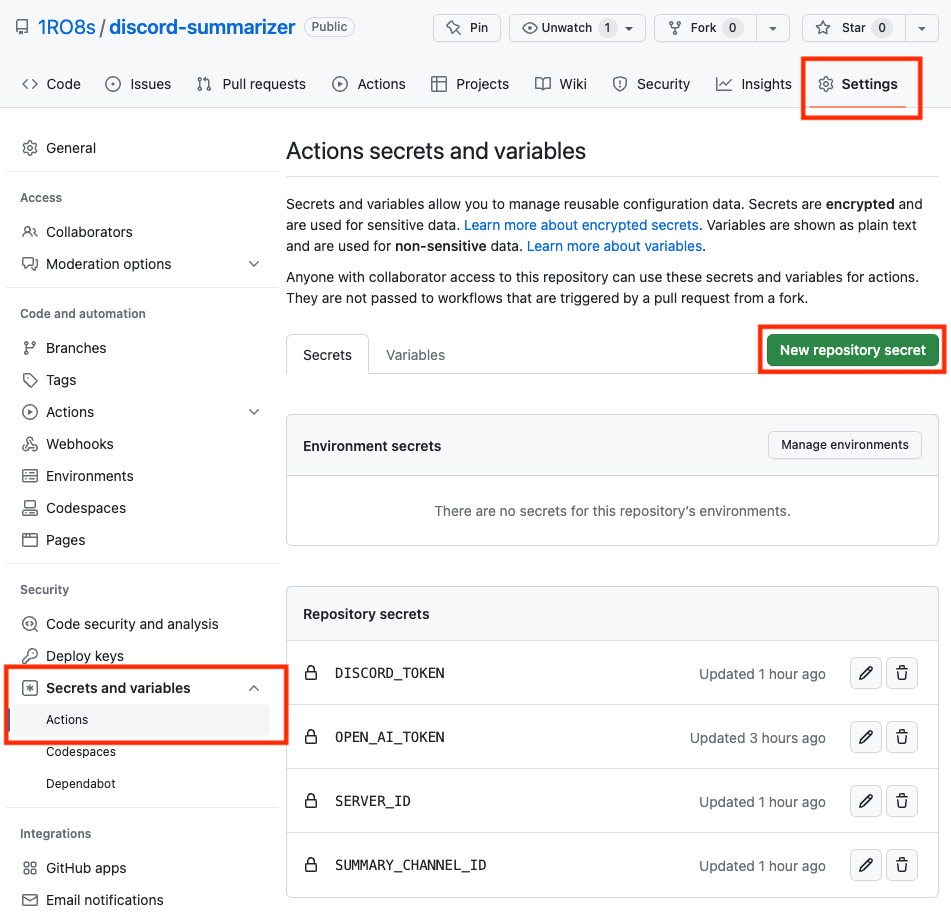Delete the OPEN_AI_TOKEN secret trash icon
This screenshot has width=951, height=918.
pos(902,737)
